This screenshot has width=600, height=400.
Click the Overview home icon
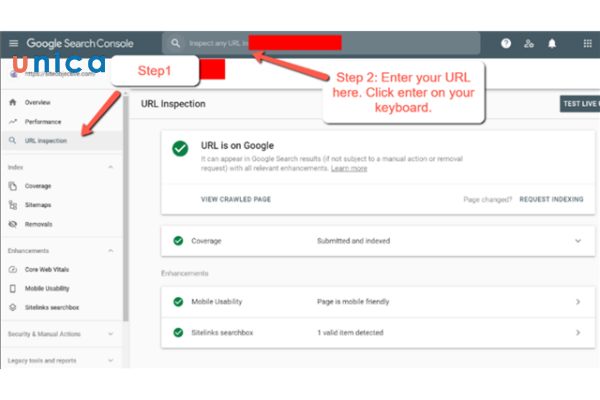13,102
